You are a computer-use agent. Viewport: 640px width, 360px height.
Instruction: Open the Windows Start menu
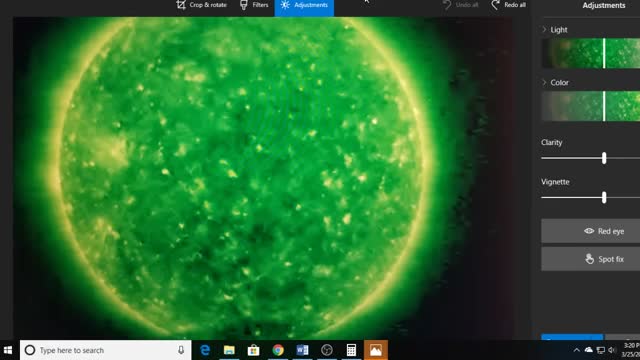coord(8,350)
